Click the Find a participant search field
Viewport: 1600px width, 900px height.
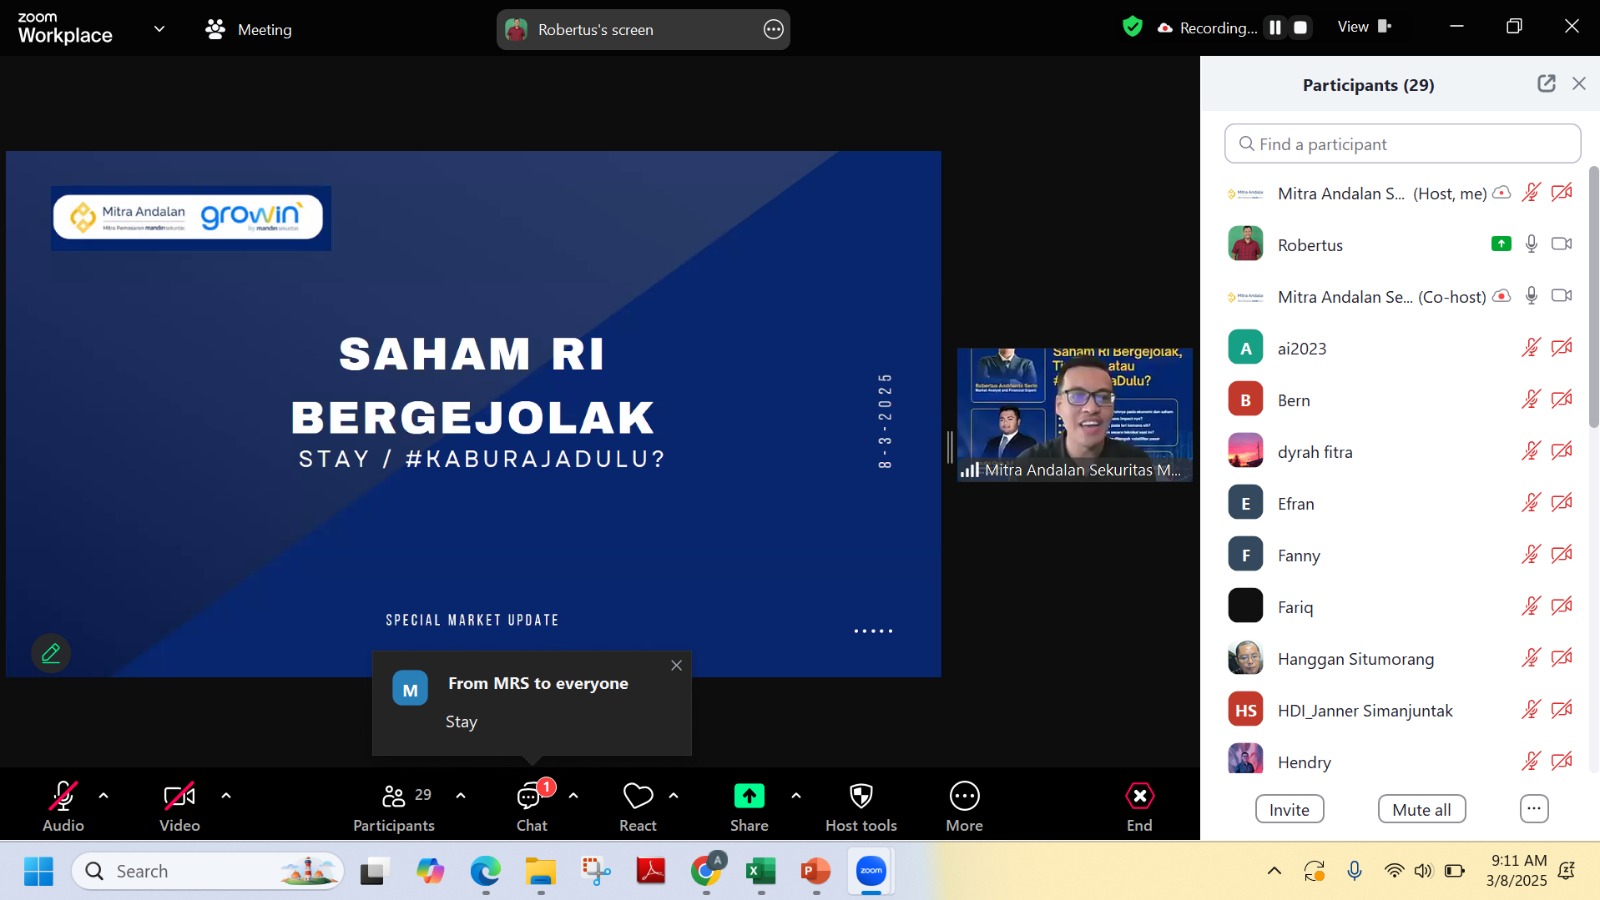[x=1402, y=144]
